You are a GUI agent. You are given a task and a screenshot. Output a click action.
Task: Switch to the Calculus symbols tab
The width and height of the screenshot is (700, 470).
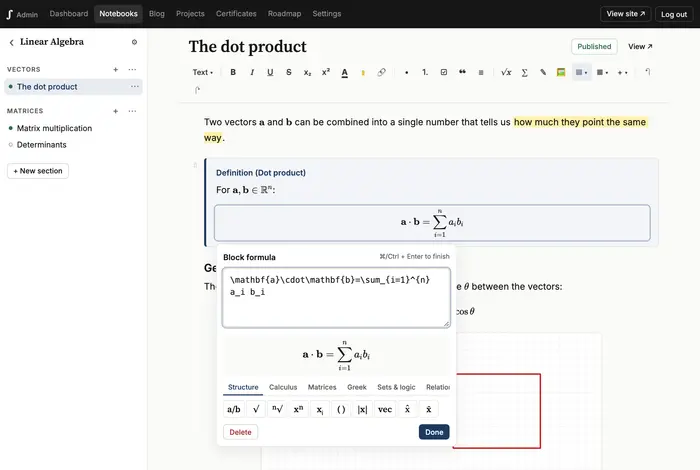click(x=283, y=387)
